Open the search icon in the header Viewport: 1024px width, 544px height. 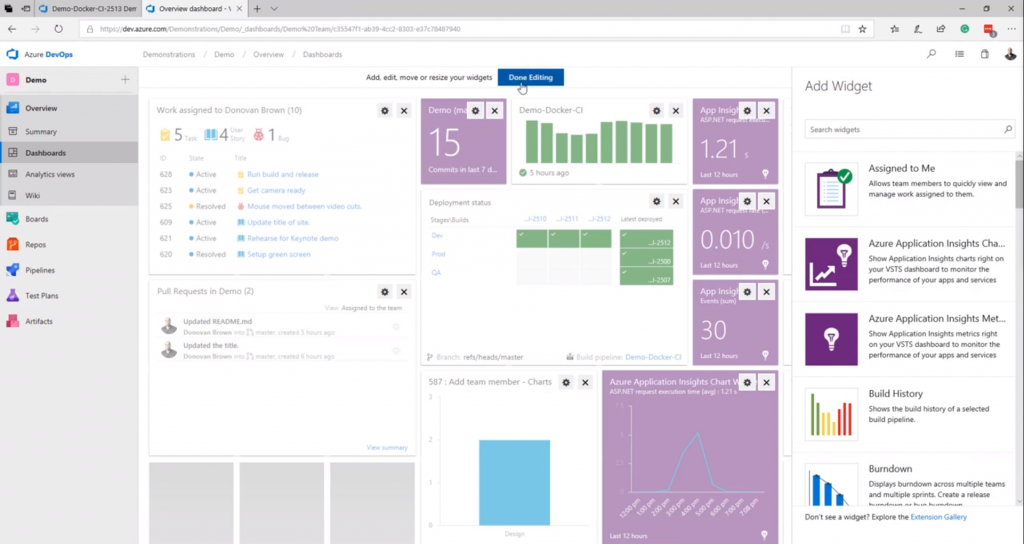tap(931, 54)
